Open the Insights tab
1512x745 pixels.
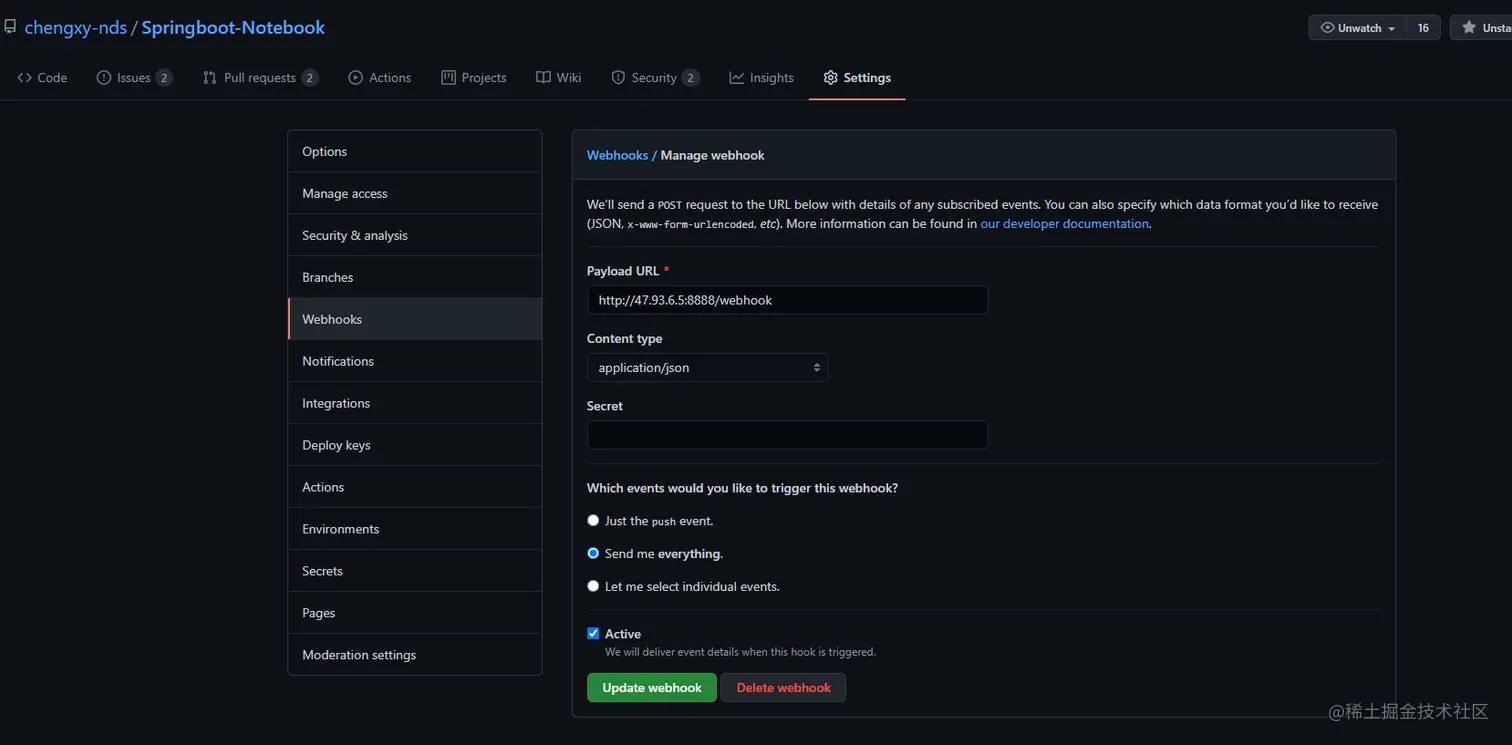click(761, 78)
